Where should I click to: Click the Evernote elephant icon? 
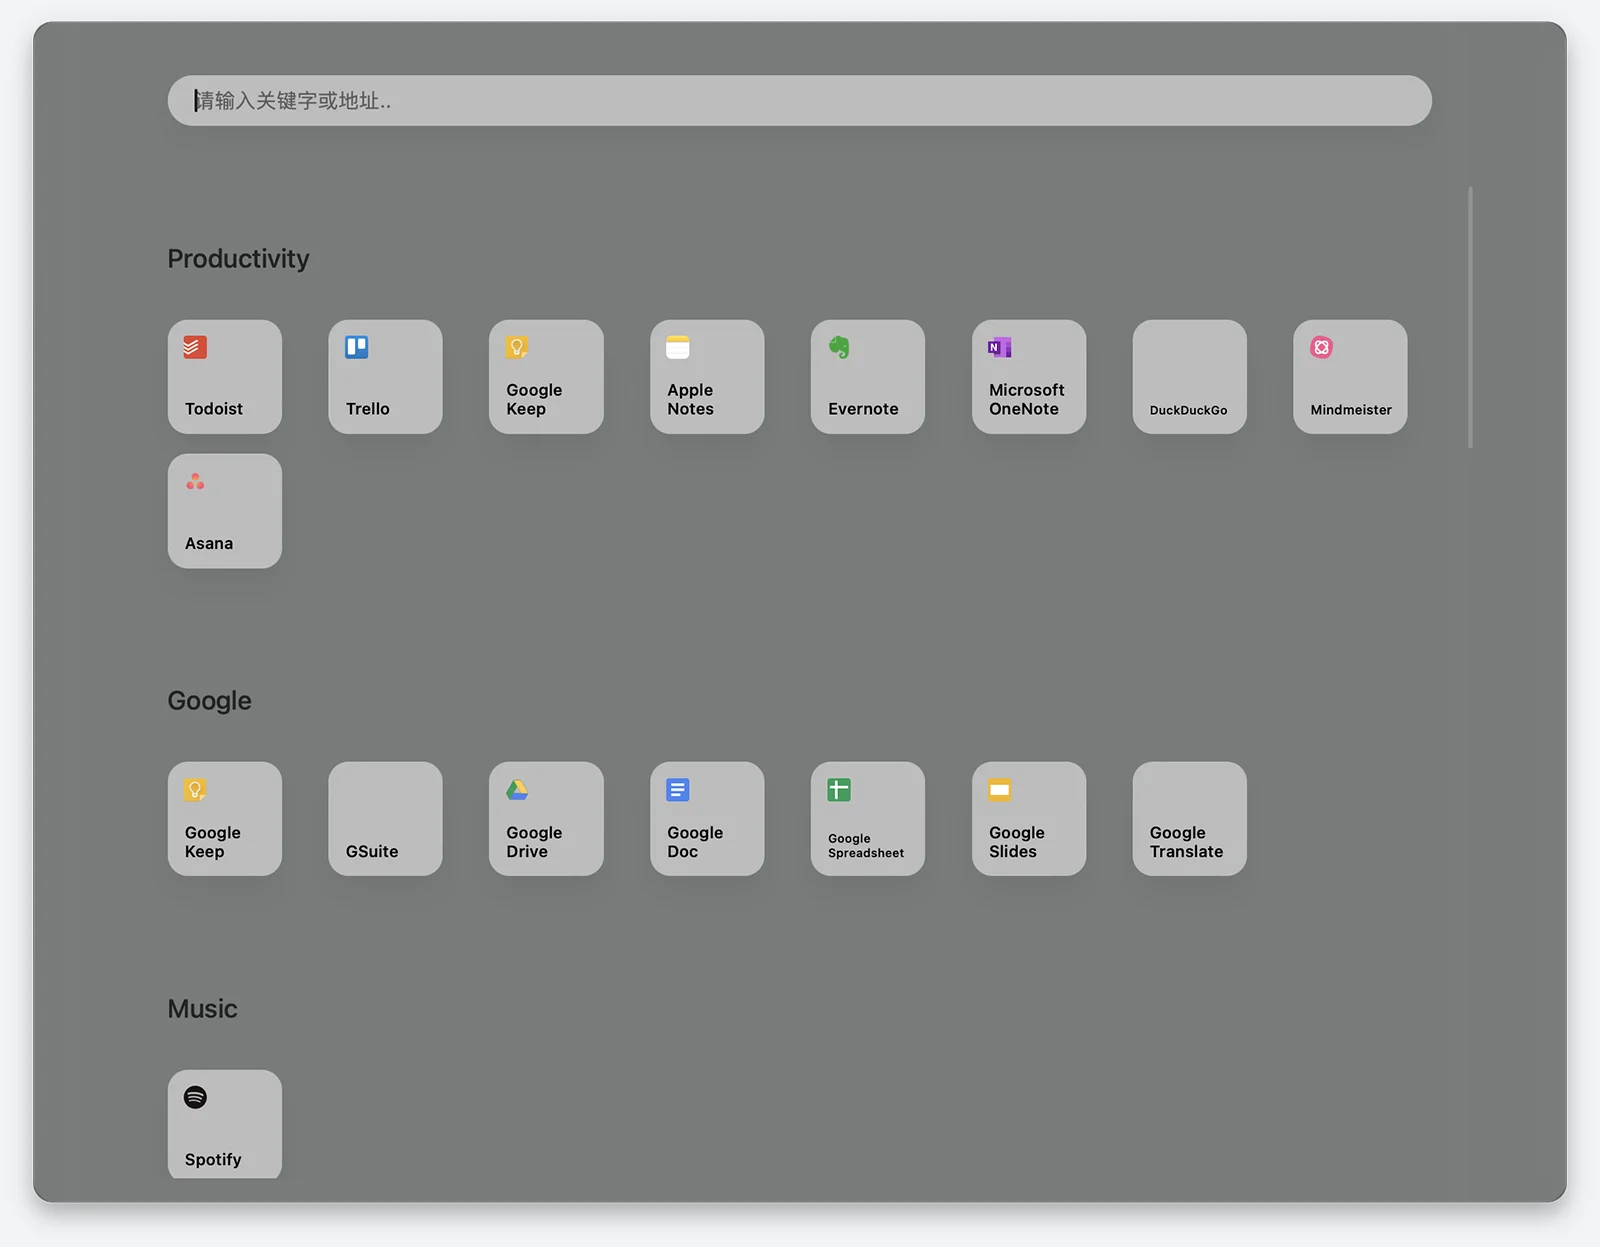click(839, 347)
